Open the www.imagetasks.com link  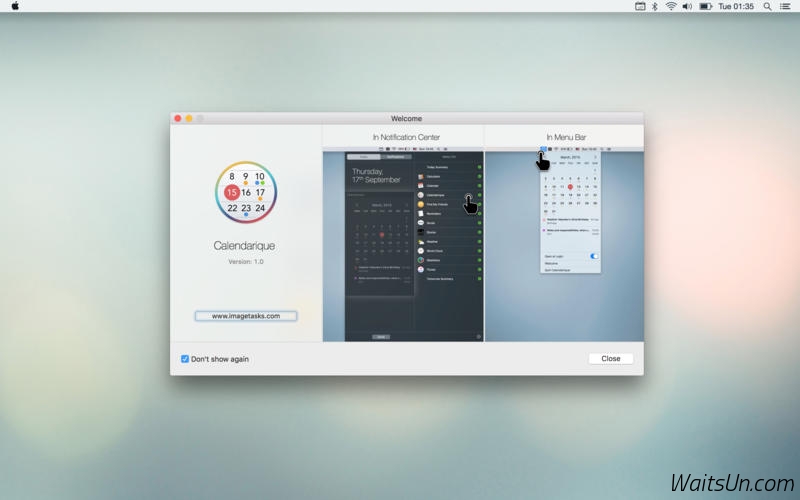point(246,316)
